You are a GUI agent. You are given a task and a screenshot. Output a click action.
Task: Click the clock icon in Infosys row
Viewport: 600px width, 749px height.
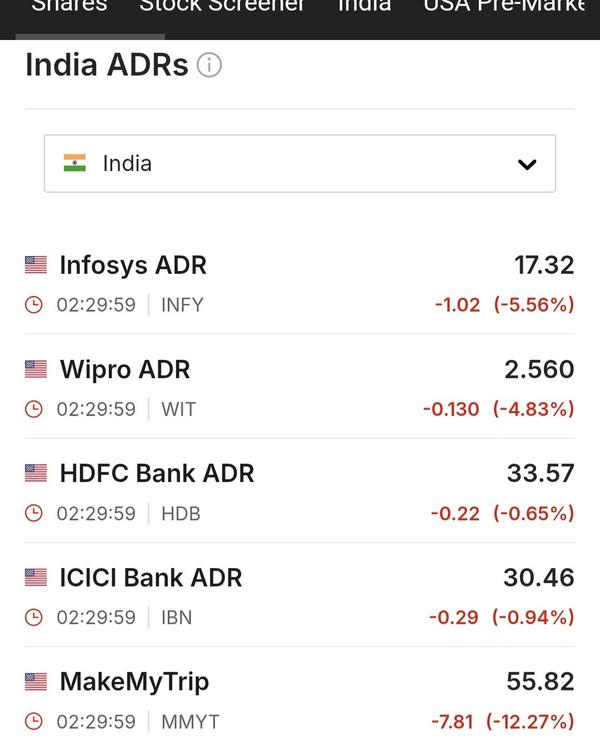(34, 305)
